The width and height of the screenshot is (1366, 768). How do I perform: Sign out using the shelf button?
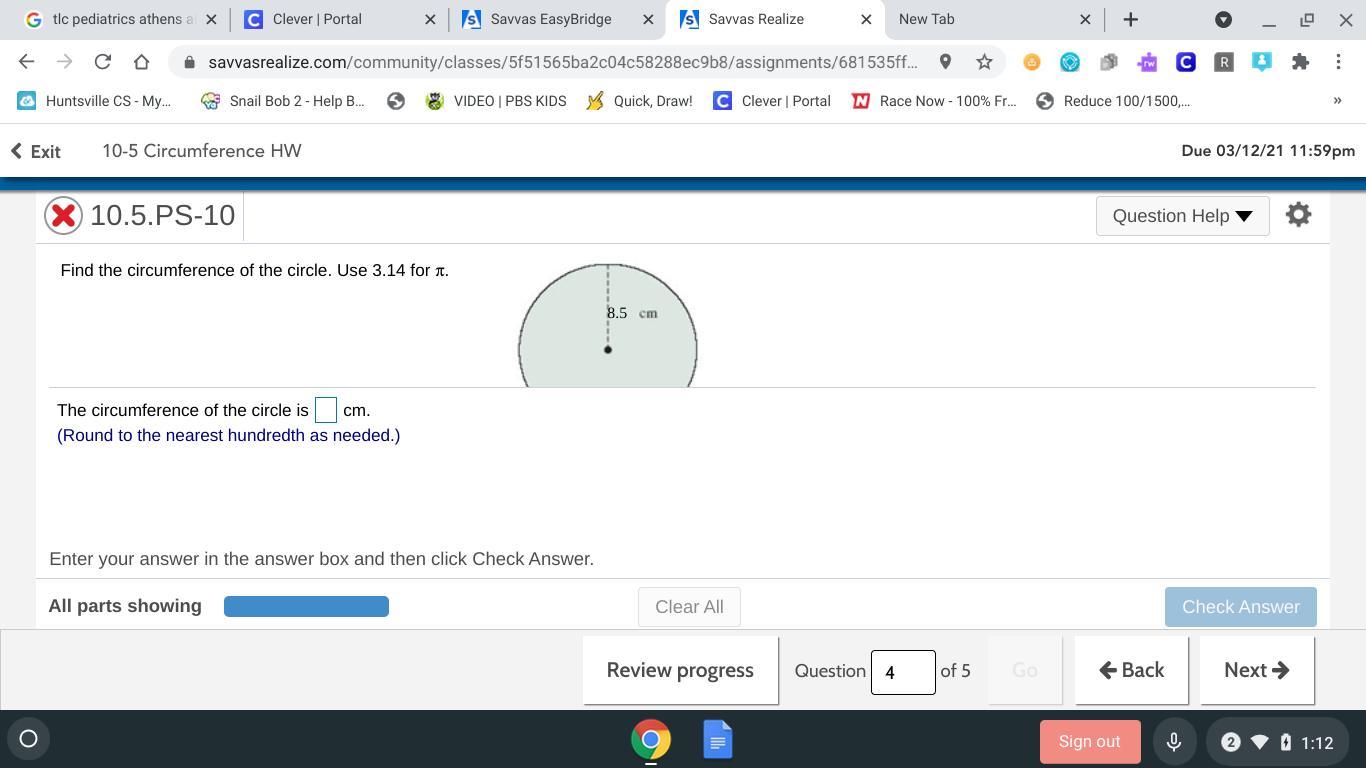1089,741
